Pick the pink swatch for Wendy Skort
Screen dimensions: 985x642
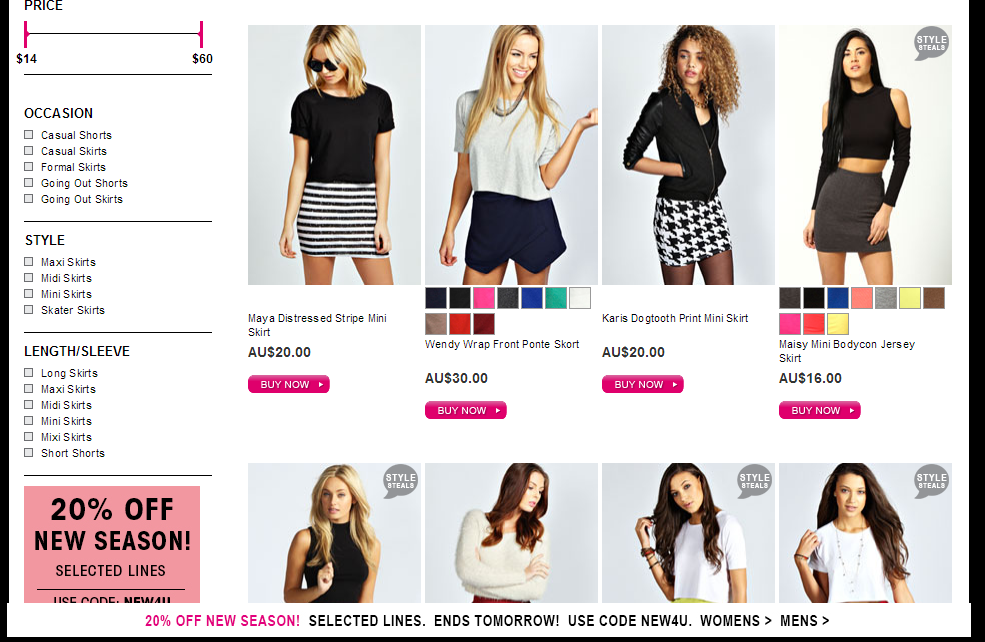484,298
